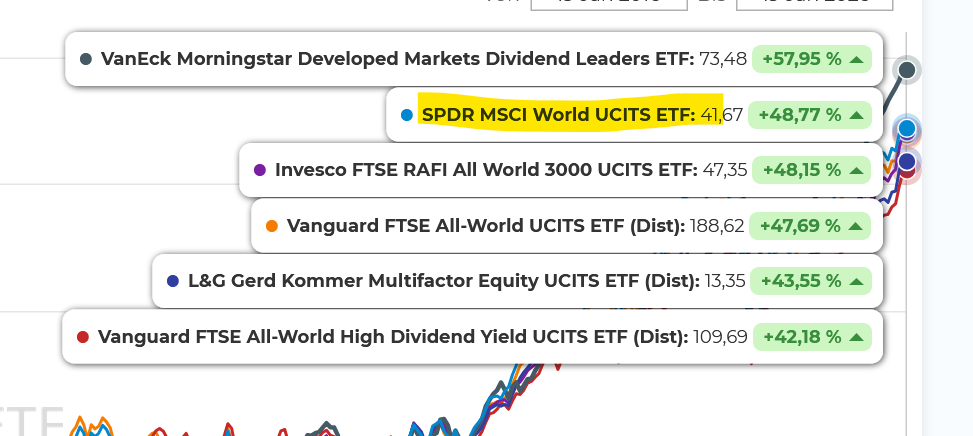Click the purple dot before Invesco FTSE RAFI
This screenshot has height=436, width=973.
pos(260,170)
